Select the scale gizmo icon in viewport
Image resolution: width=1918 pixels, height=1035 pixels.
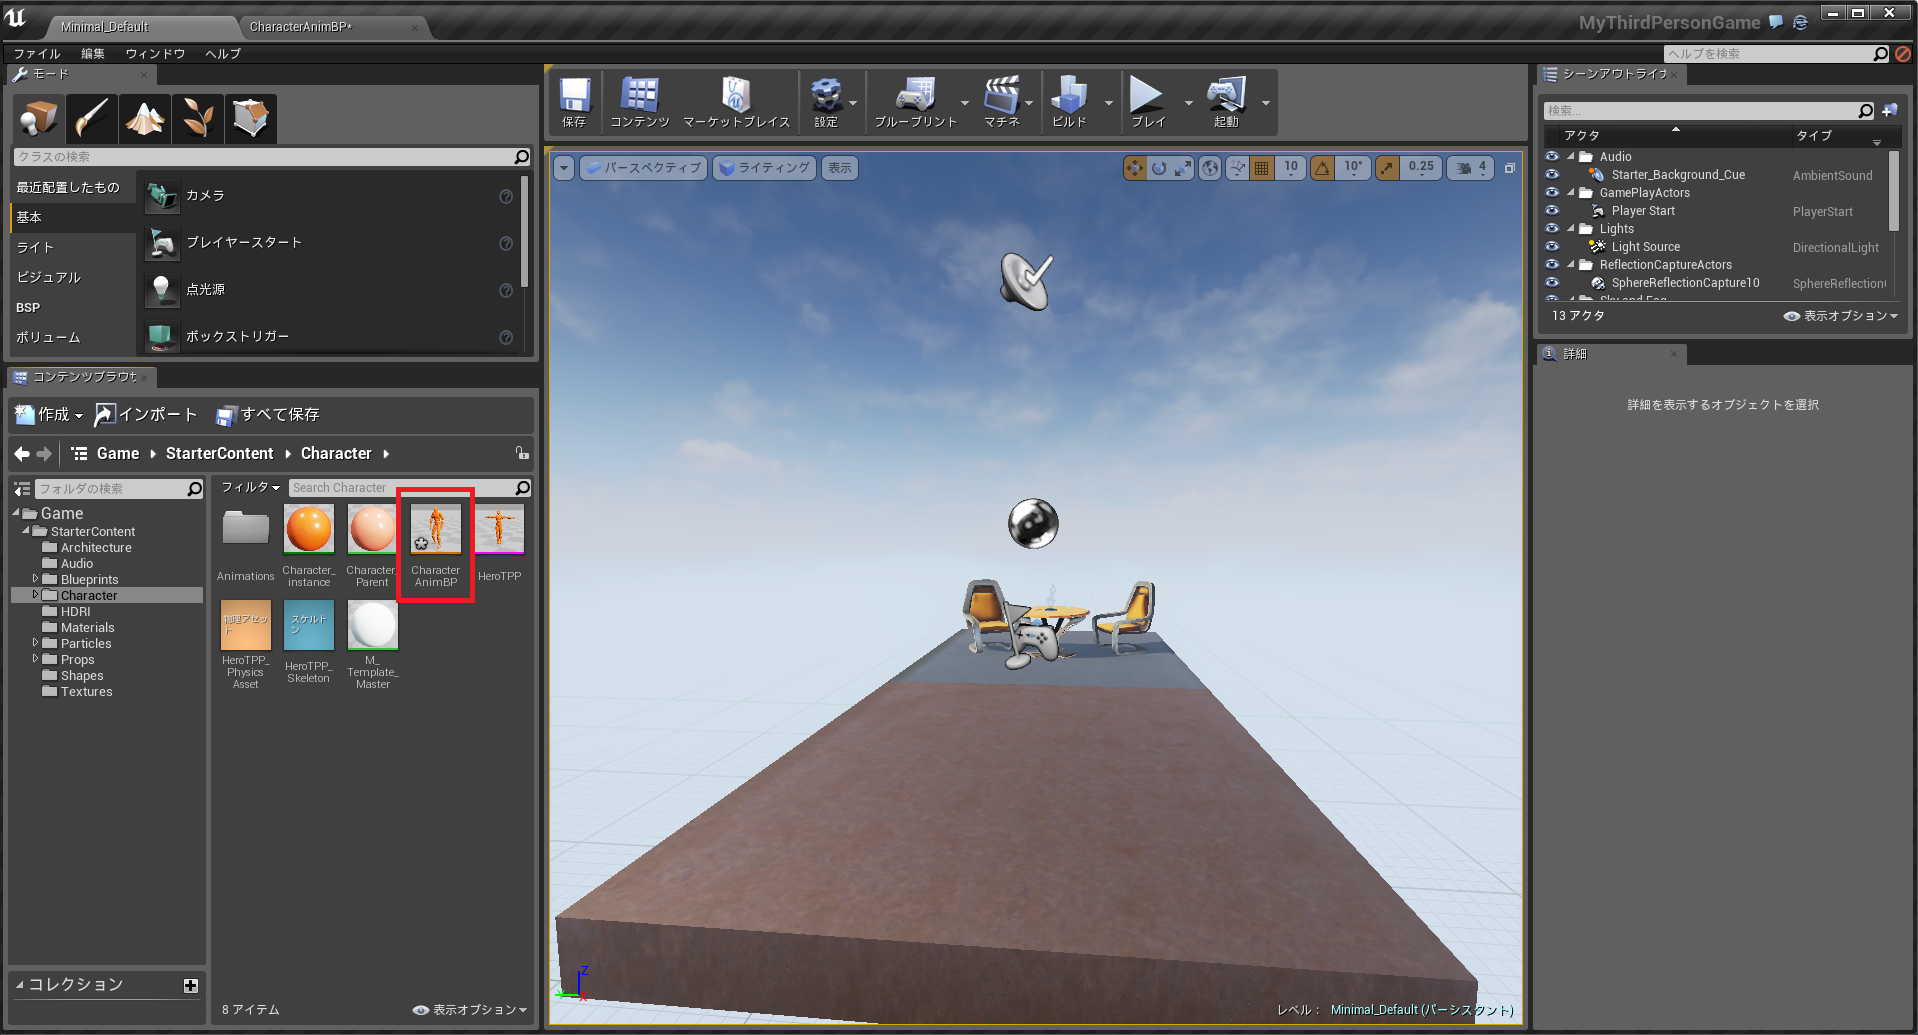click(1183, 168)
